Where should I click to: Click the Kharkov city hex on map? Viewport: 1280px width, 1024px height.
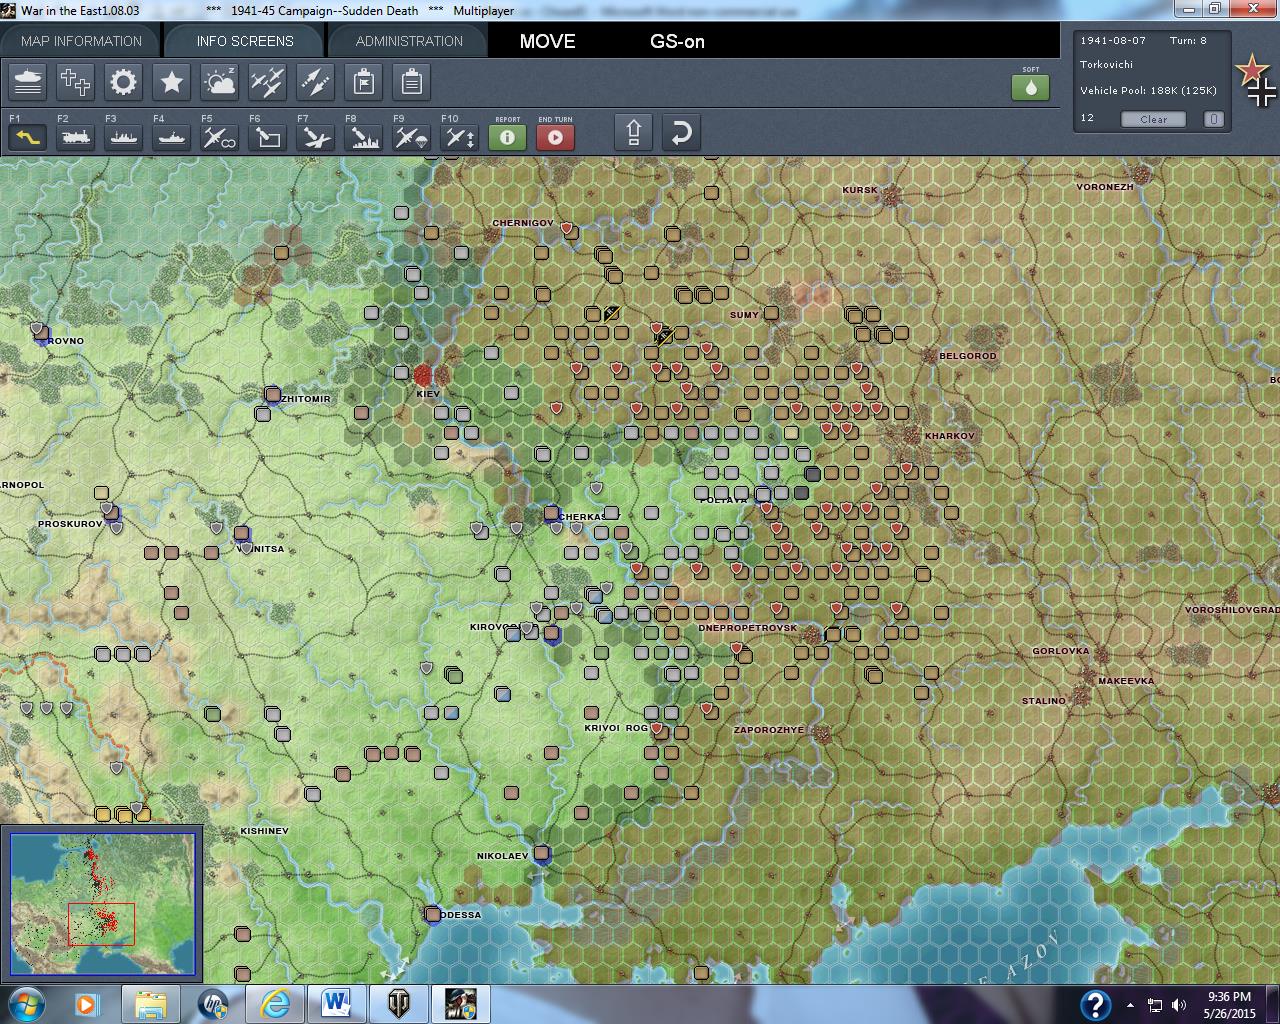click(x=911, y=436)
